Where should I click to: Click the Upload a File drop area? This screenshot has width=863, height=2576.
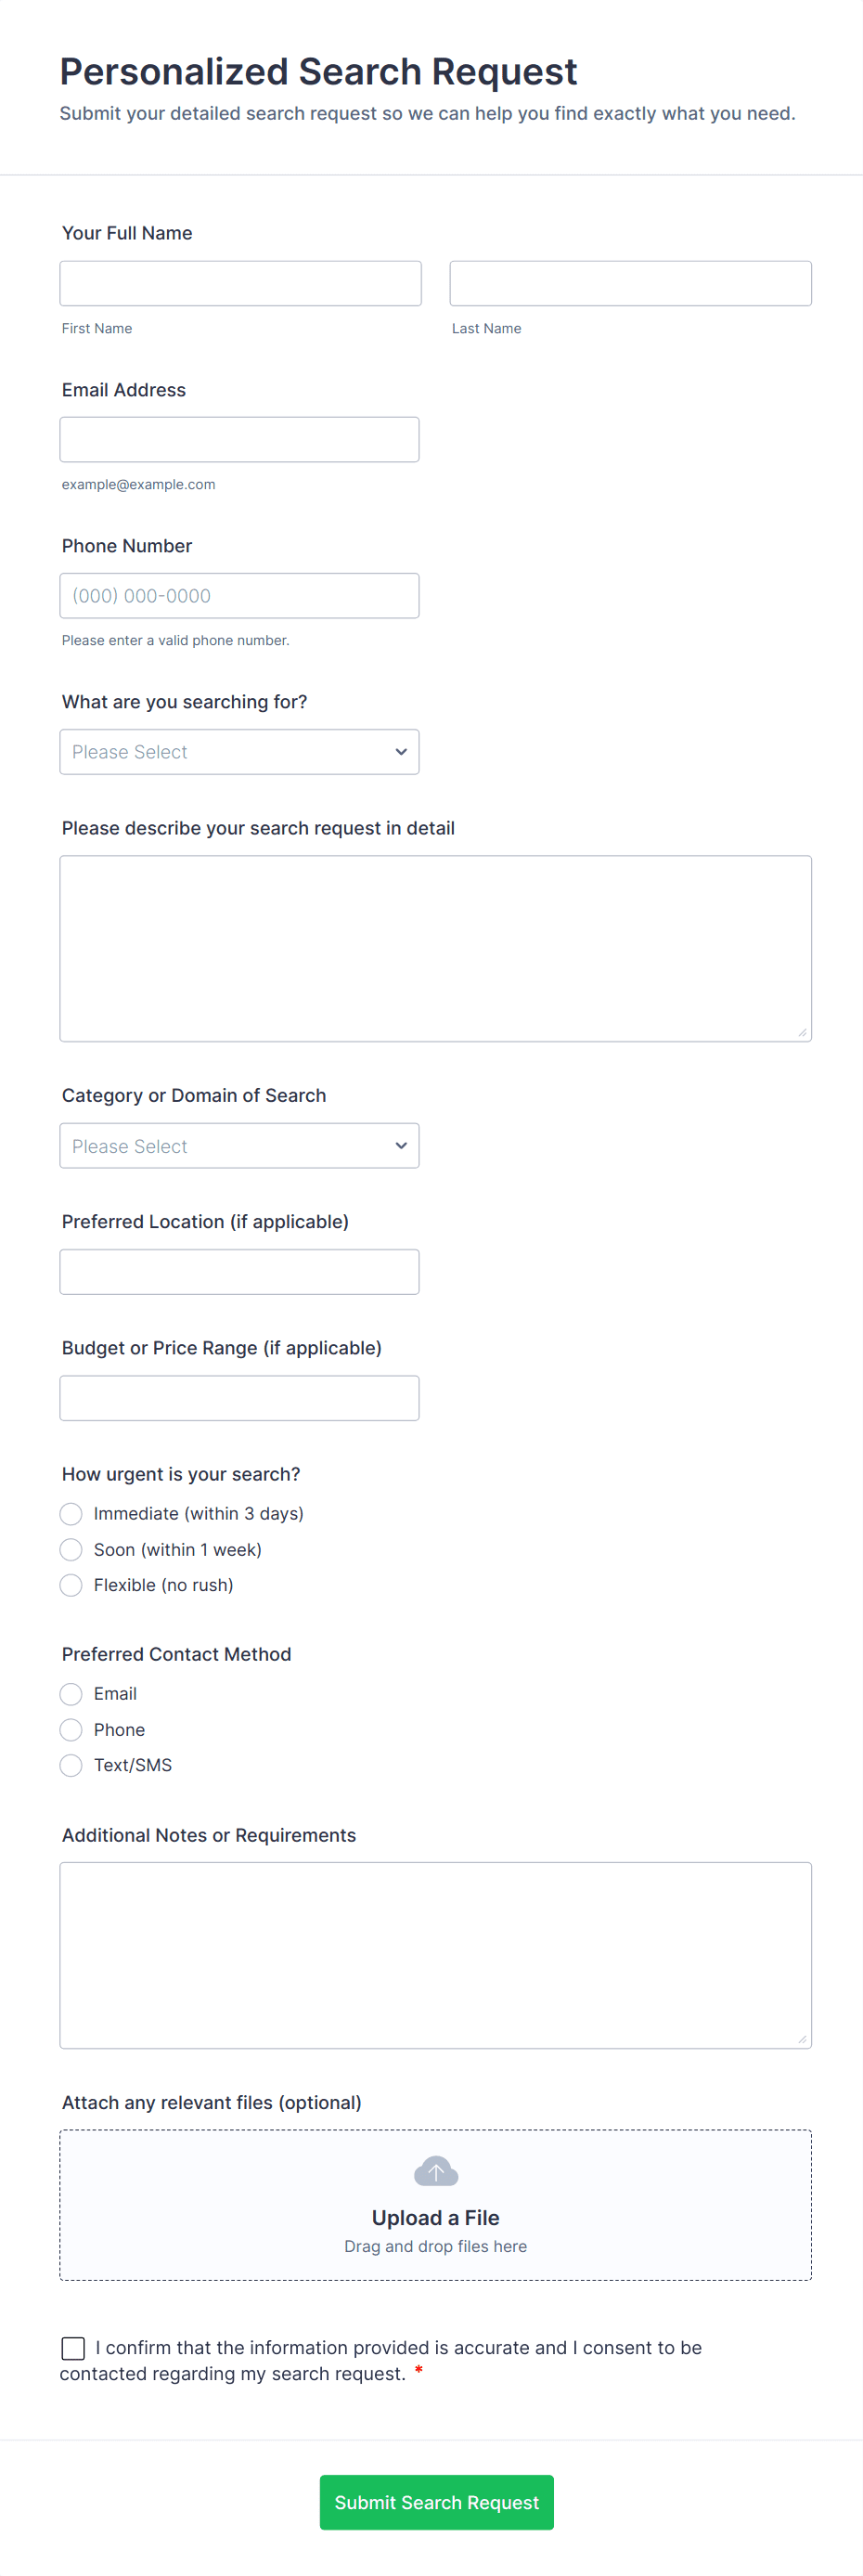pyautogui.click(x=435, y=2228)
